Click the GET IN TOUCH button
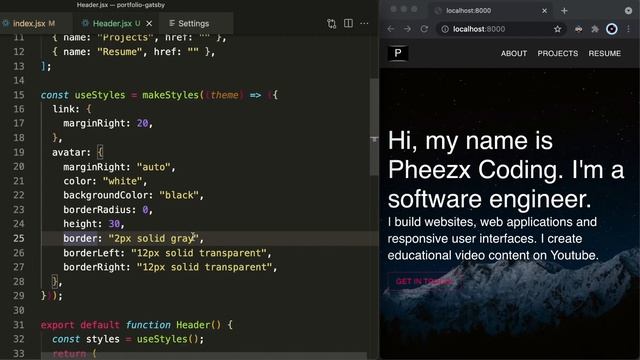This screenshot has width=640, height=360. click(424, 281)
